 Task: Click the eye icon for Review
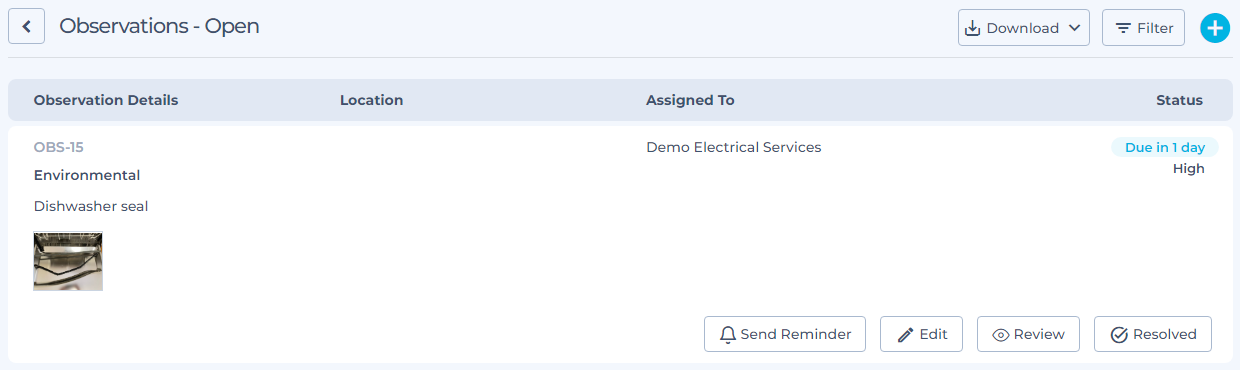(x=1000, y=335)
